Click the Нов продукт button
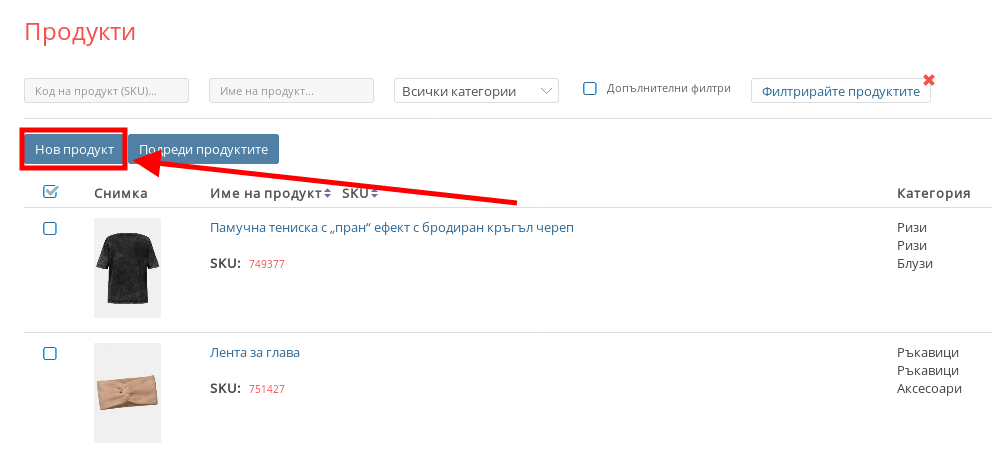 (74, 149)
